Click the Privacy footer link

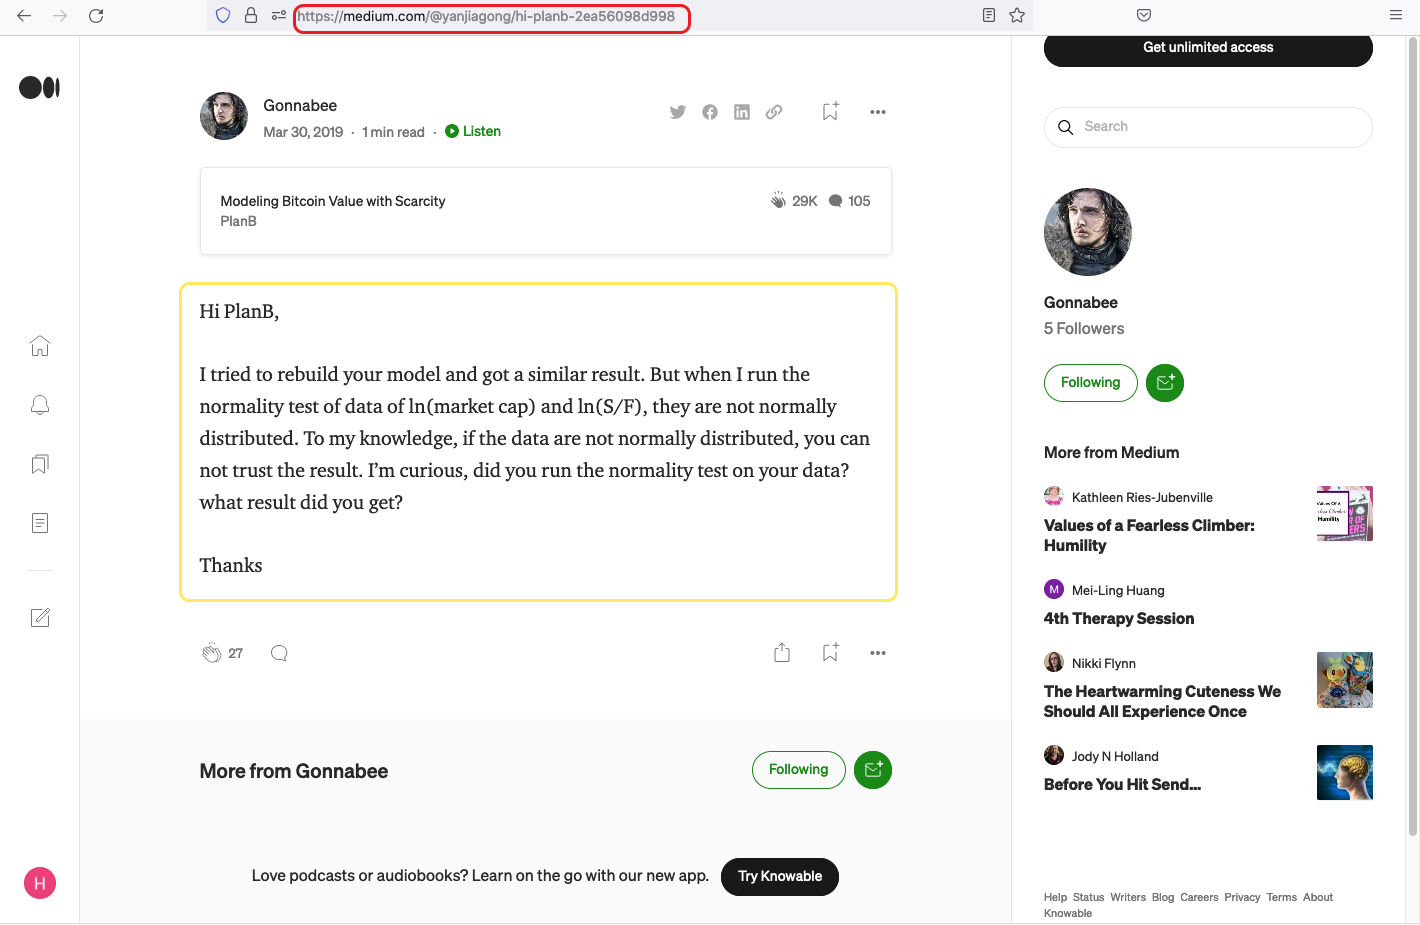point(1242,897)
